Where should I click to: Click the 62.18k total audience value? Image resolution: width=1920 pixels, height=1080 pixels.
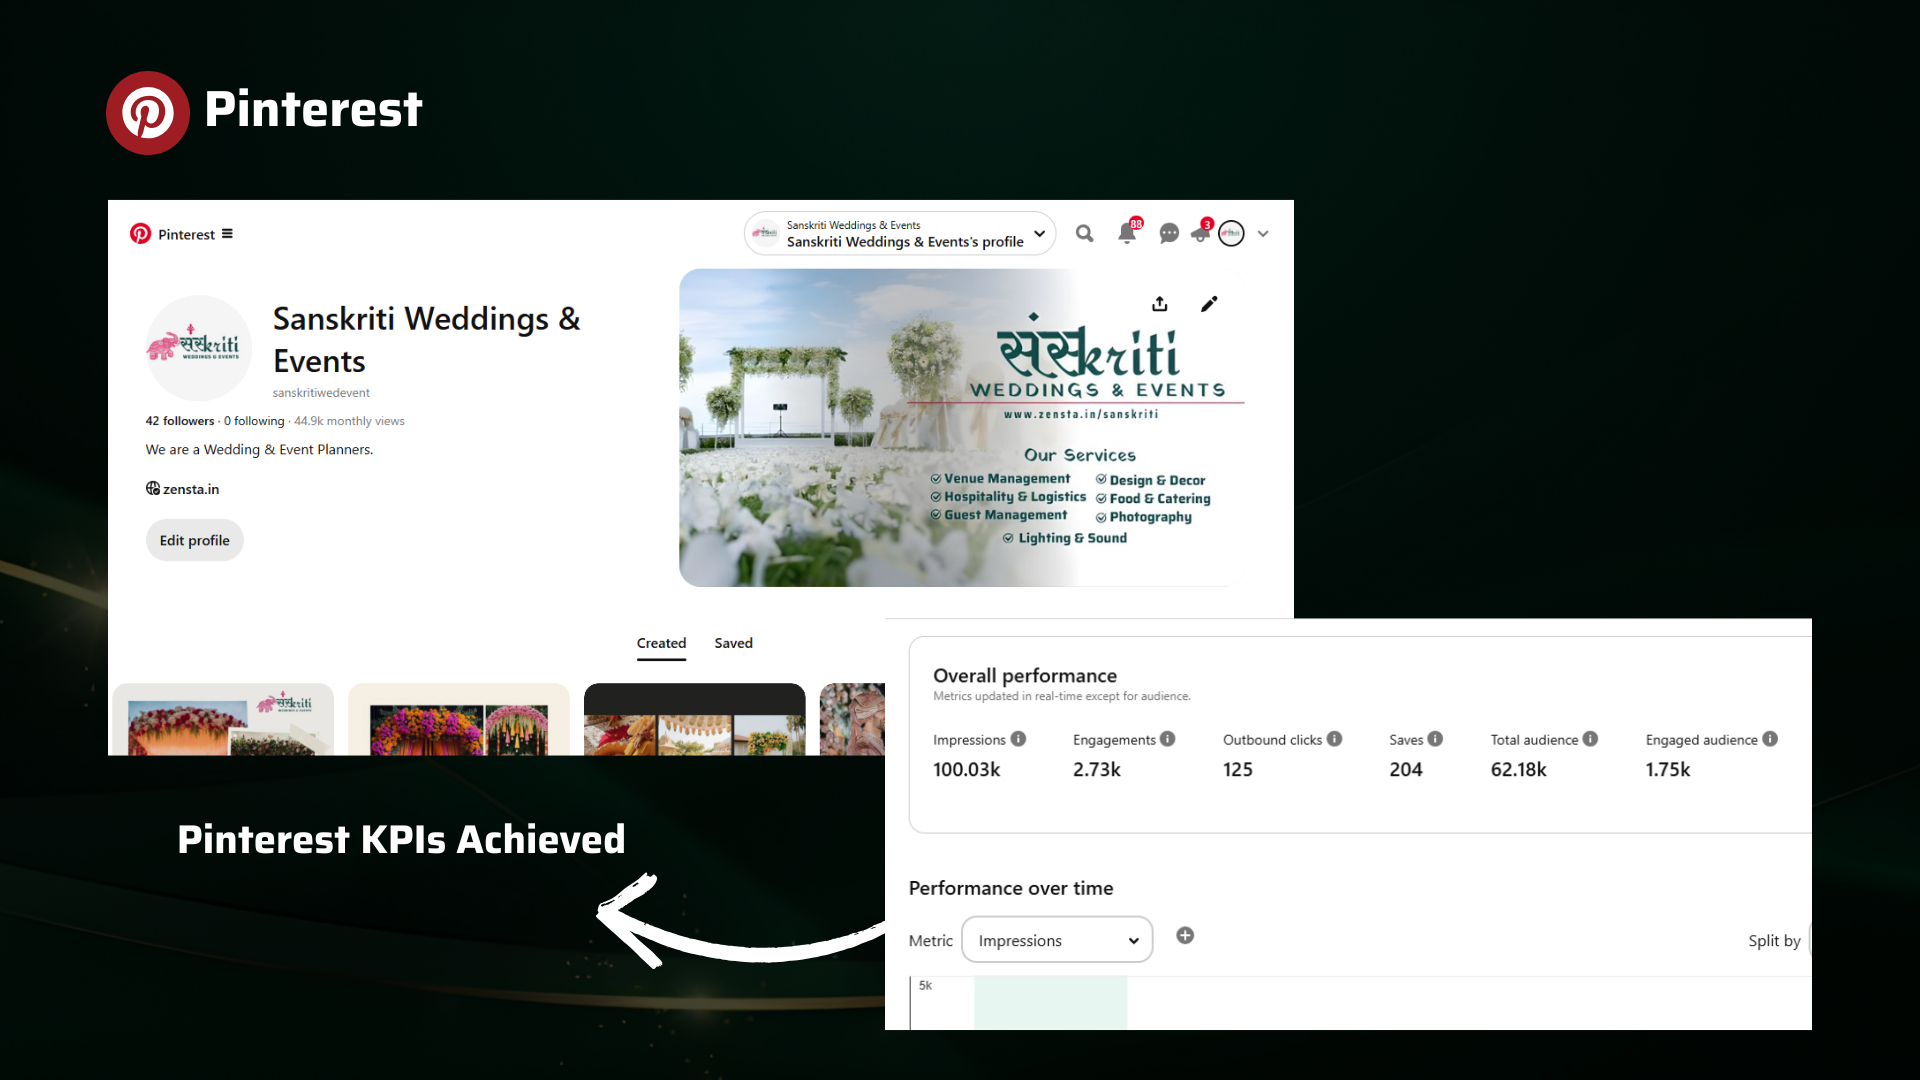[x=1518, y=769]
